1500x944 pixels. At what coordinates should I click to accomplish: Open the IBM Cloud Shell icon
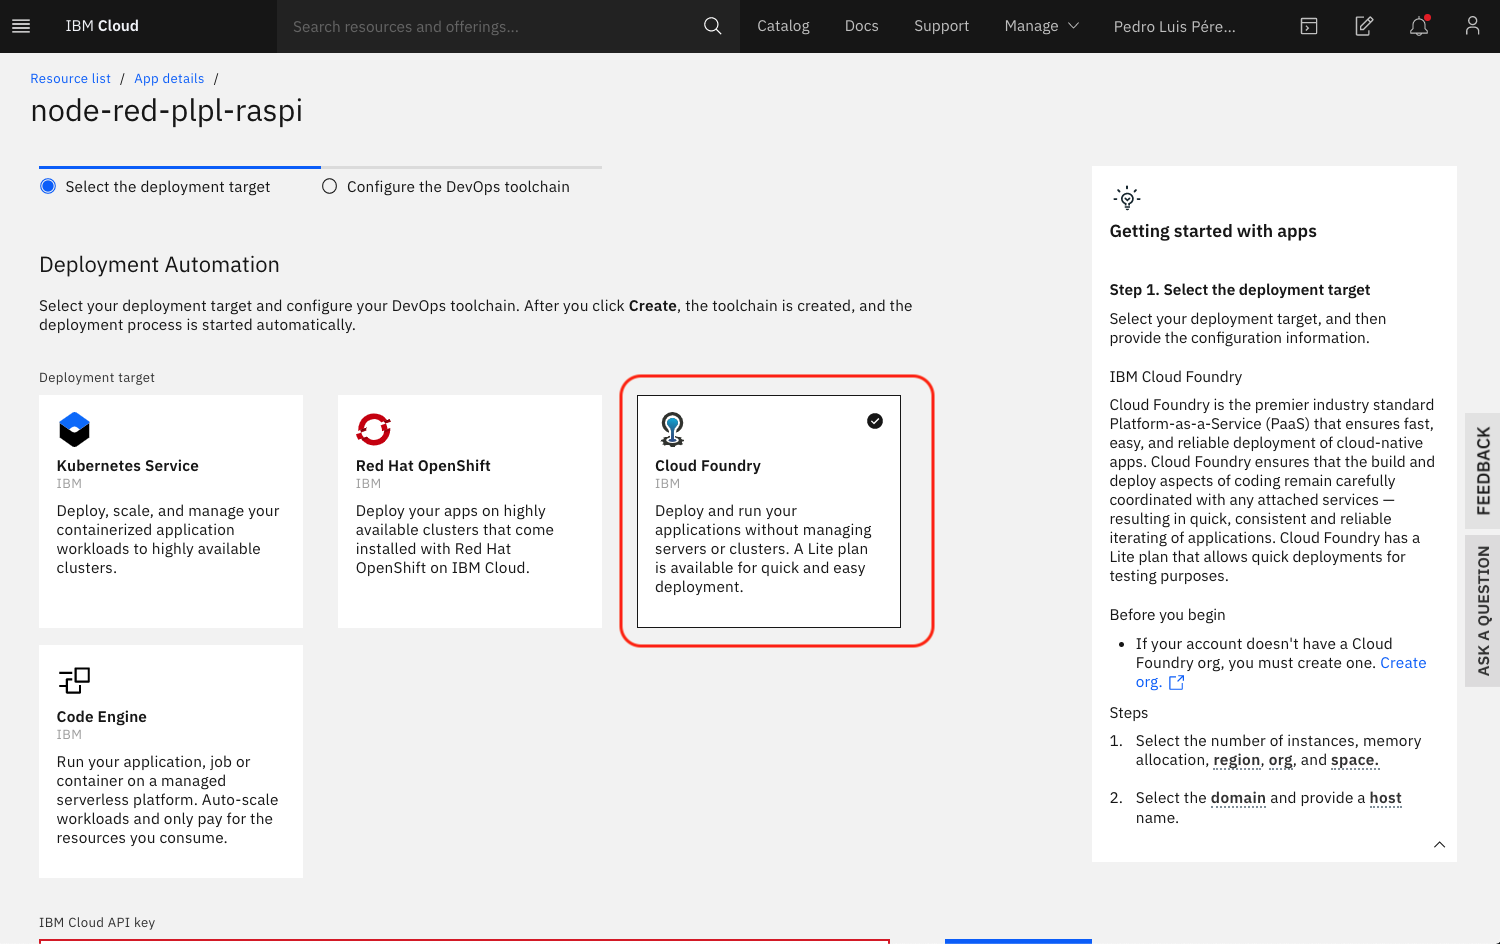click(1309, 26)
